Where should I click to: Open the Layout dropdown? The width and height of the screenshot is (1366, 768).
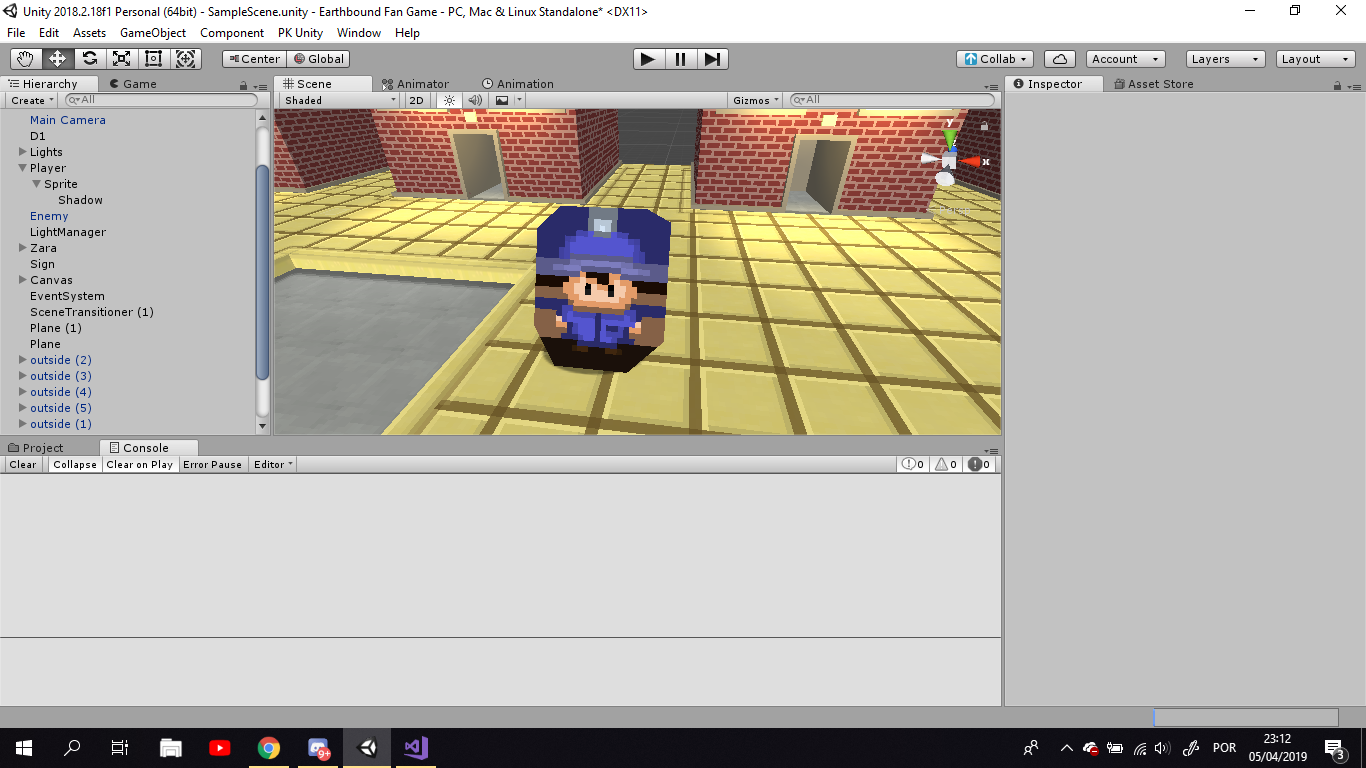tap(1316, 59)
